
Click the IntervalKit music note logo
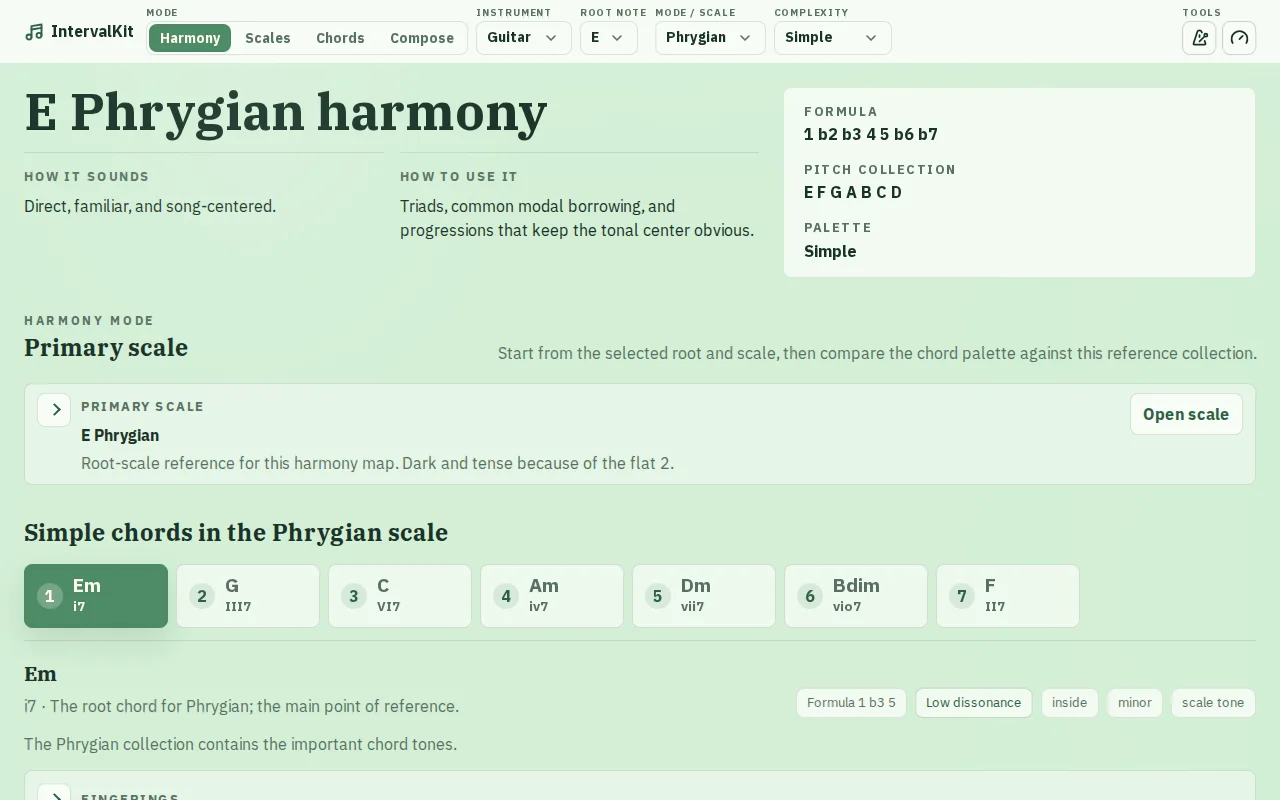click(x=35, y=32)
